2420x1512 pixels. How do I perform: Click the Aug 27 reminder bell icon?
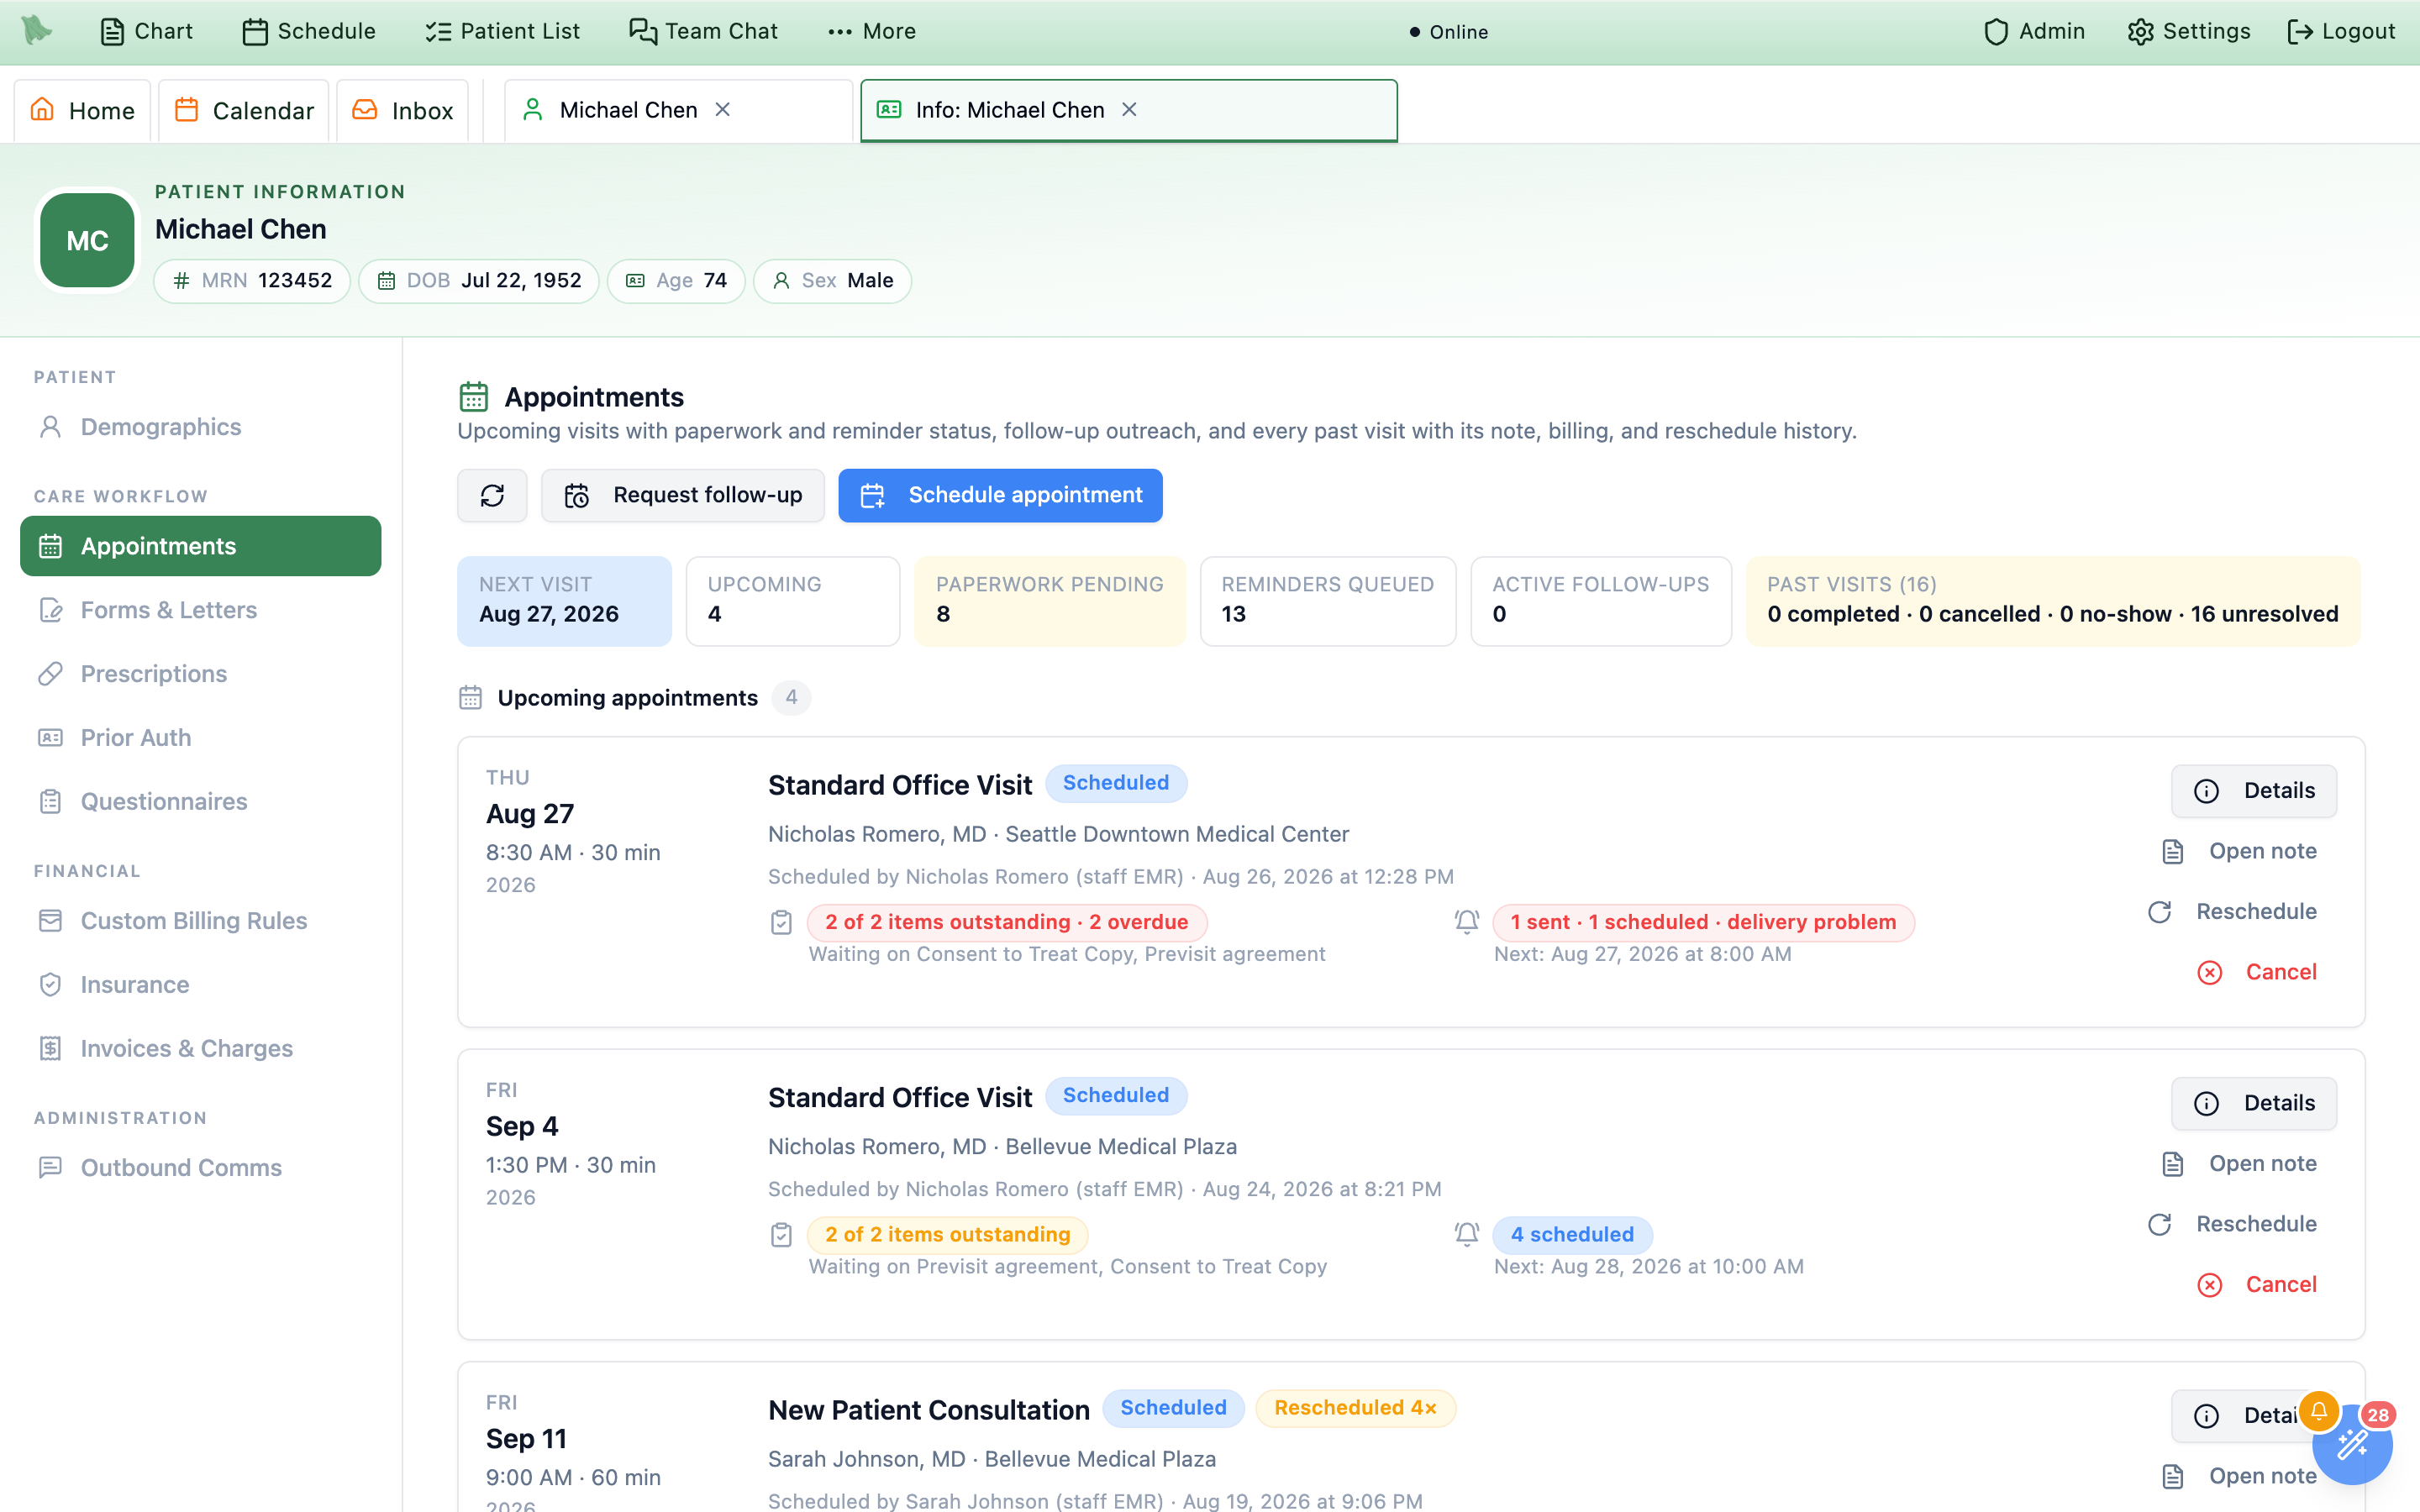point(1467,922)
